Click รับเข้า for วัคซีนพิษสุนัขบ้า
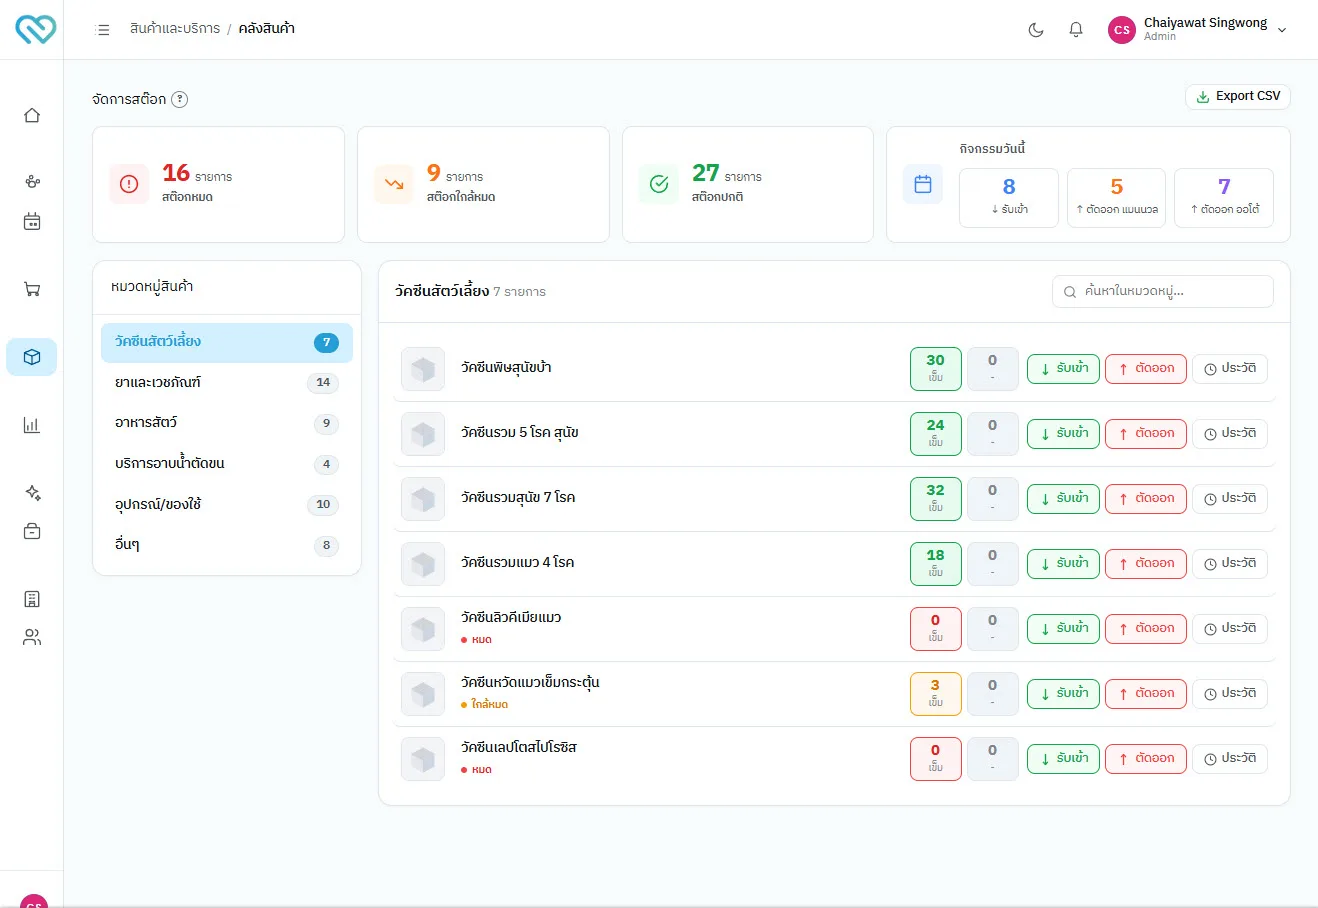The width and height of the screenshot is (1318, 908). [1064, 368]
